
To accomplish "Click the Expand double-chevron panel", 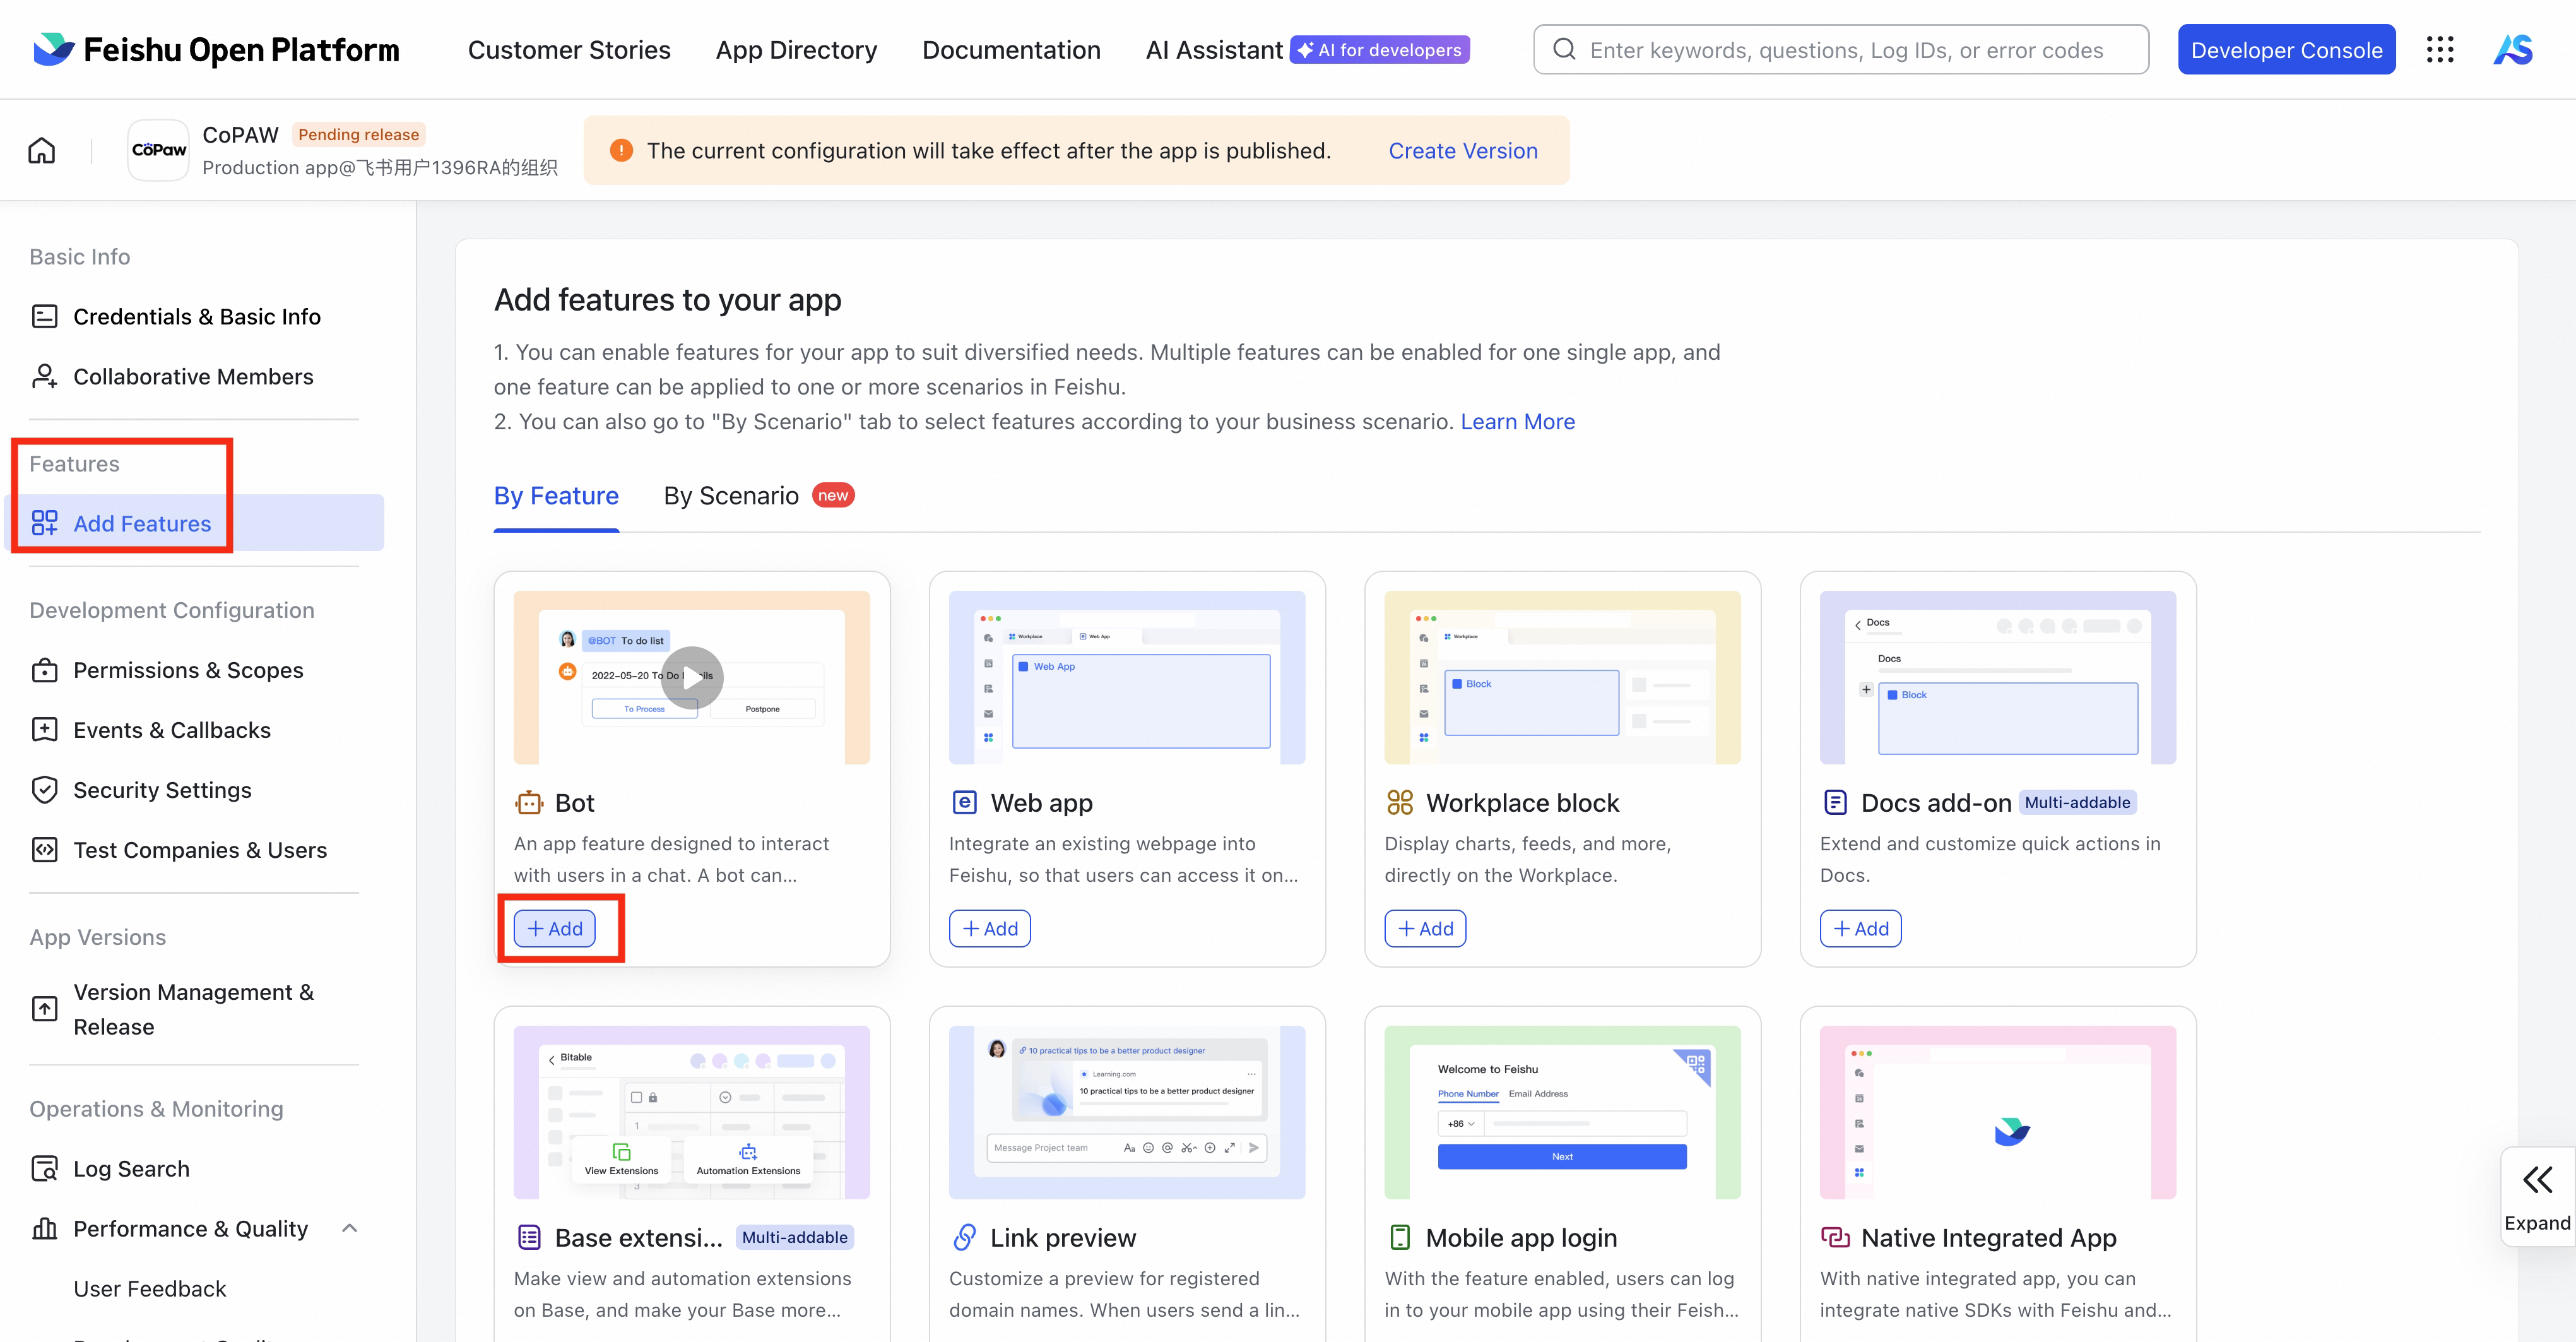I will (2536, 1197).
